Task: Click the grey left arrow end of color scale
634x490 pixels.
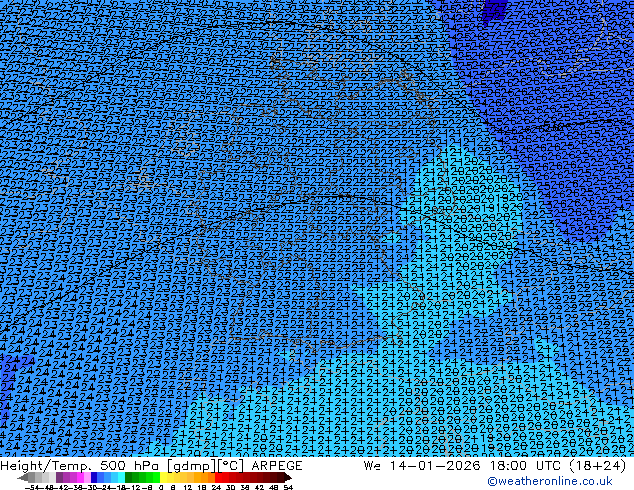Action: point(22,477)
